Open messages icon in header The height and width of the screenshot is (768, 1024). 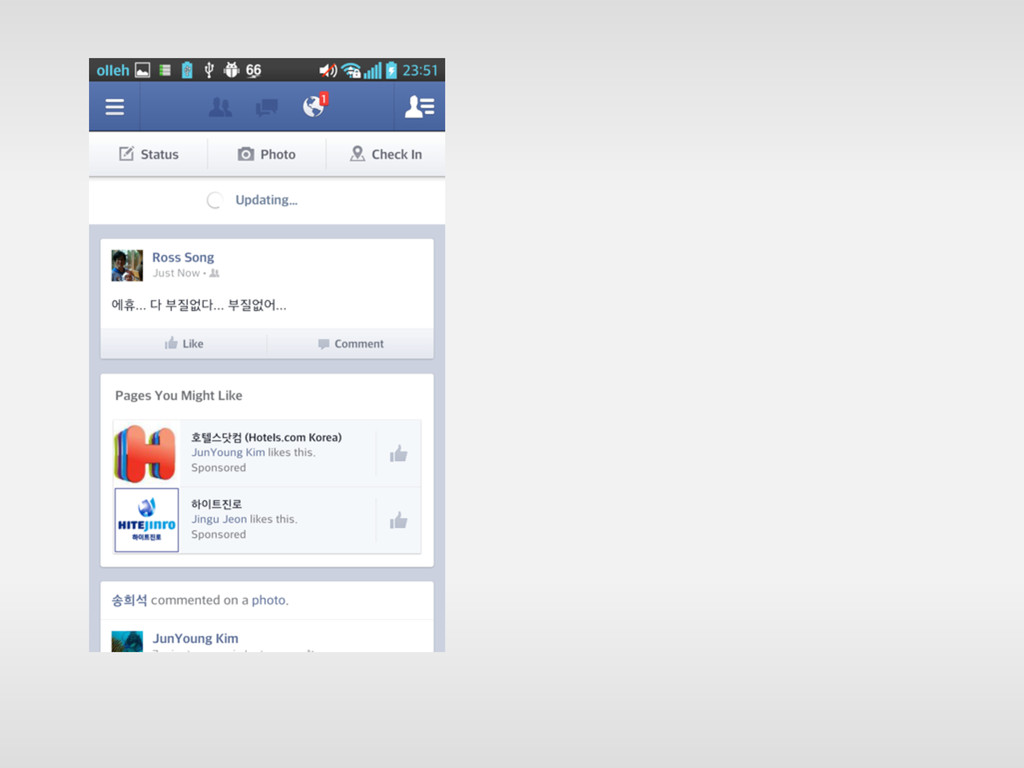(x=266, y=108)
